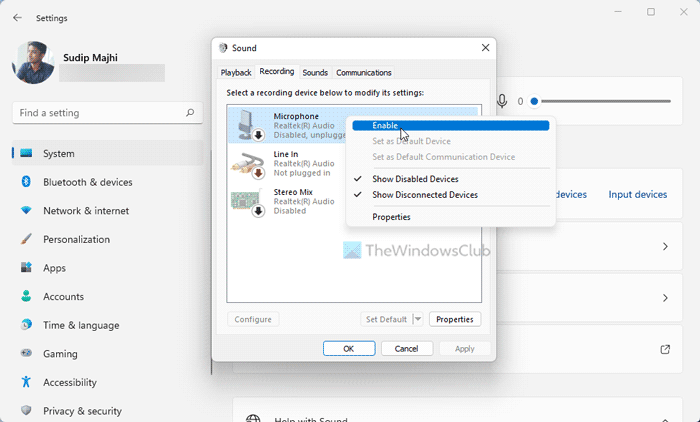Screen dimensions: 700x422
Task: Go back with the Settings back arrow
Action: (17, 18)
